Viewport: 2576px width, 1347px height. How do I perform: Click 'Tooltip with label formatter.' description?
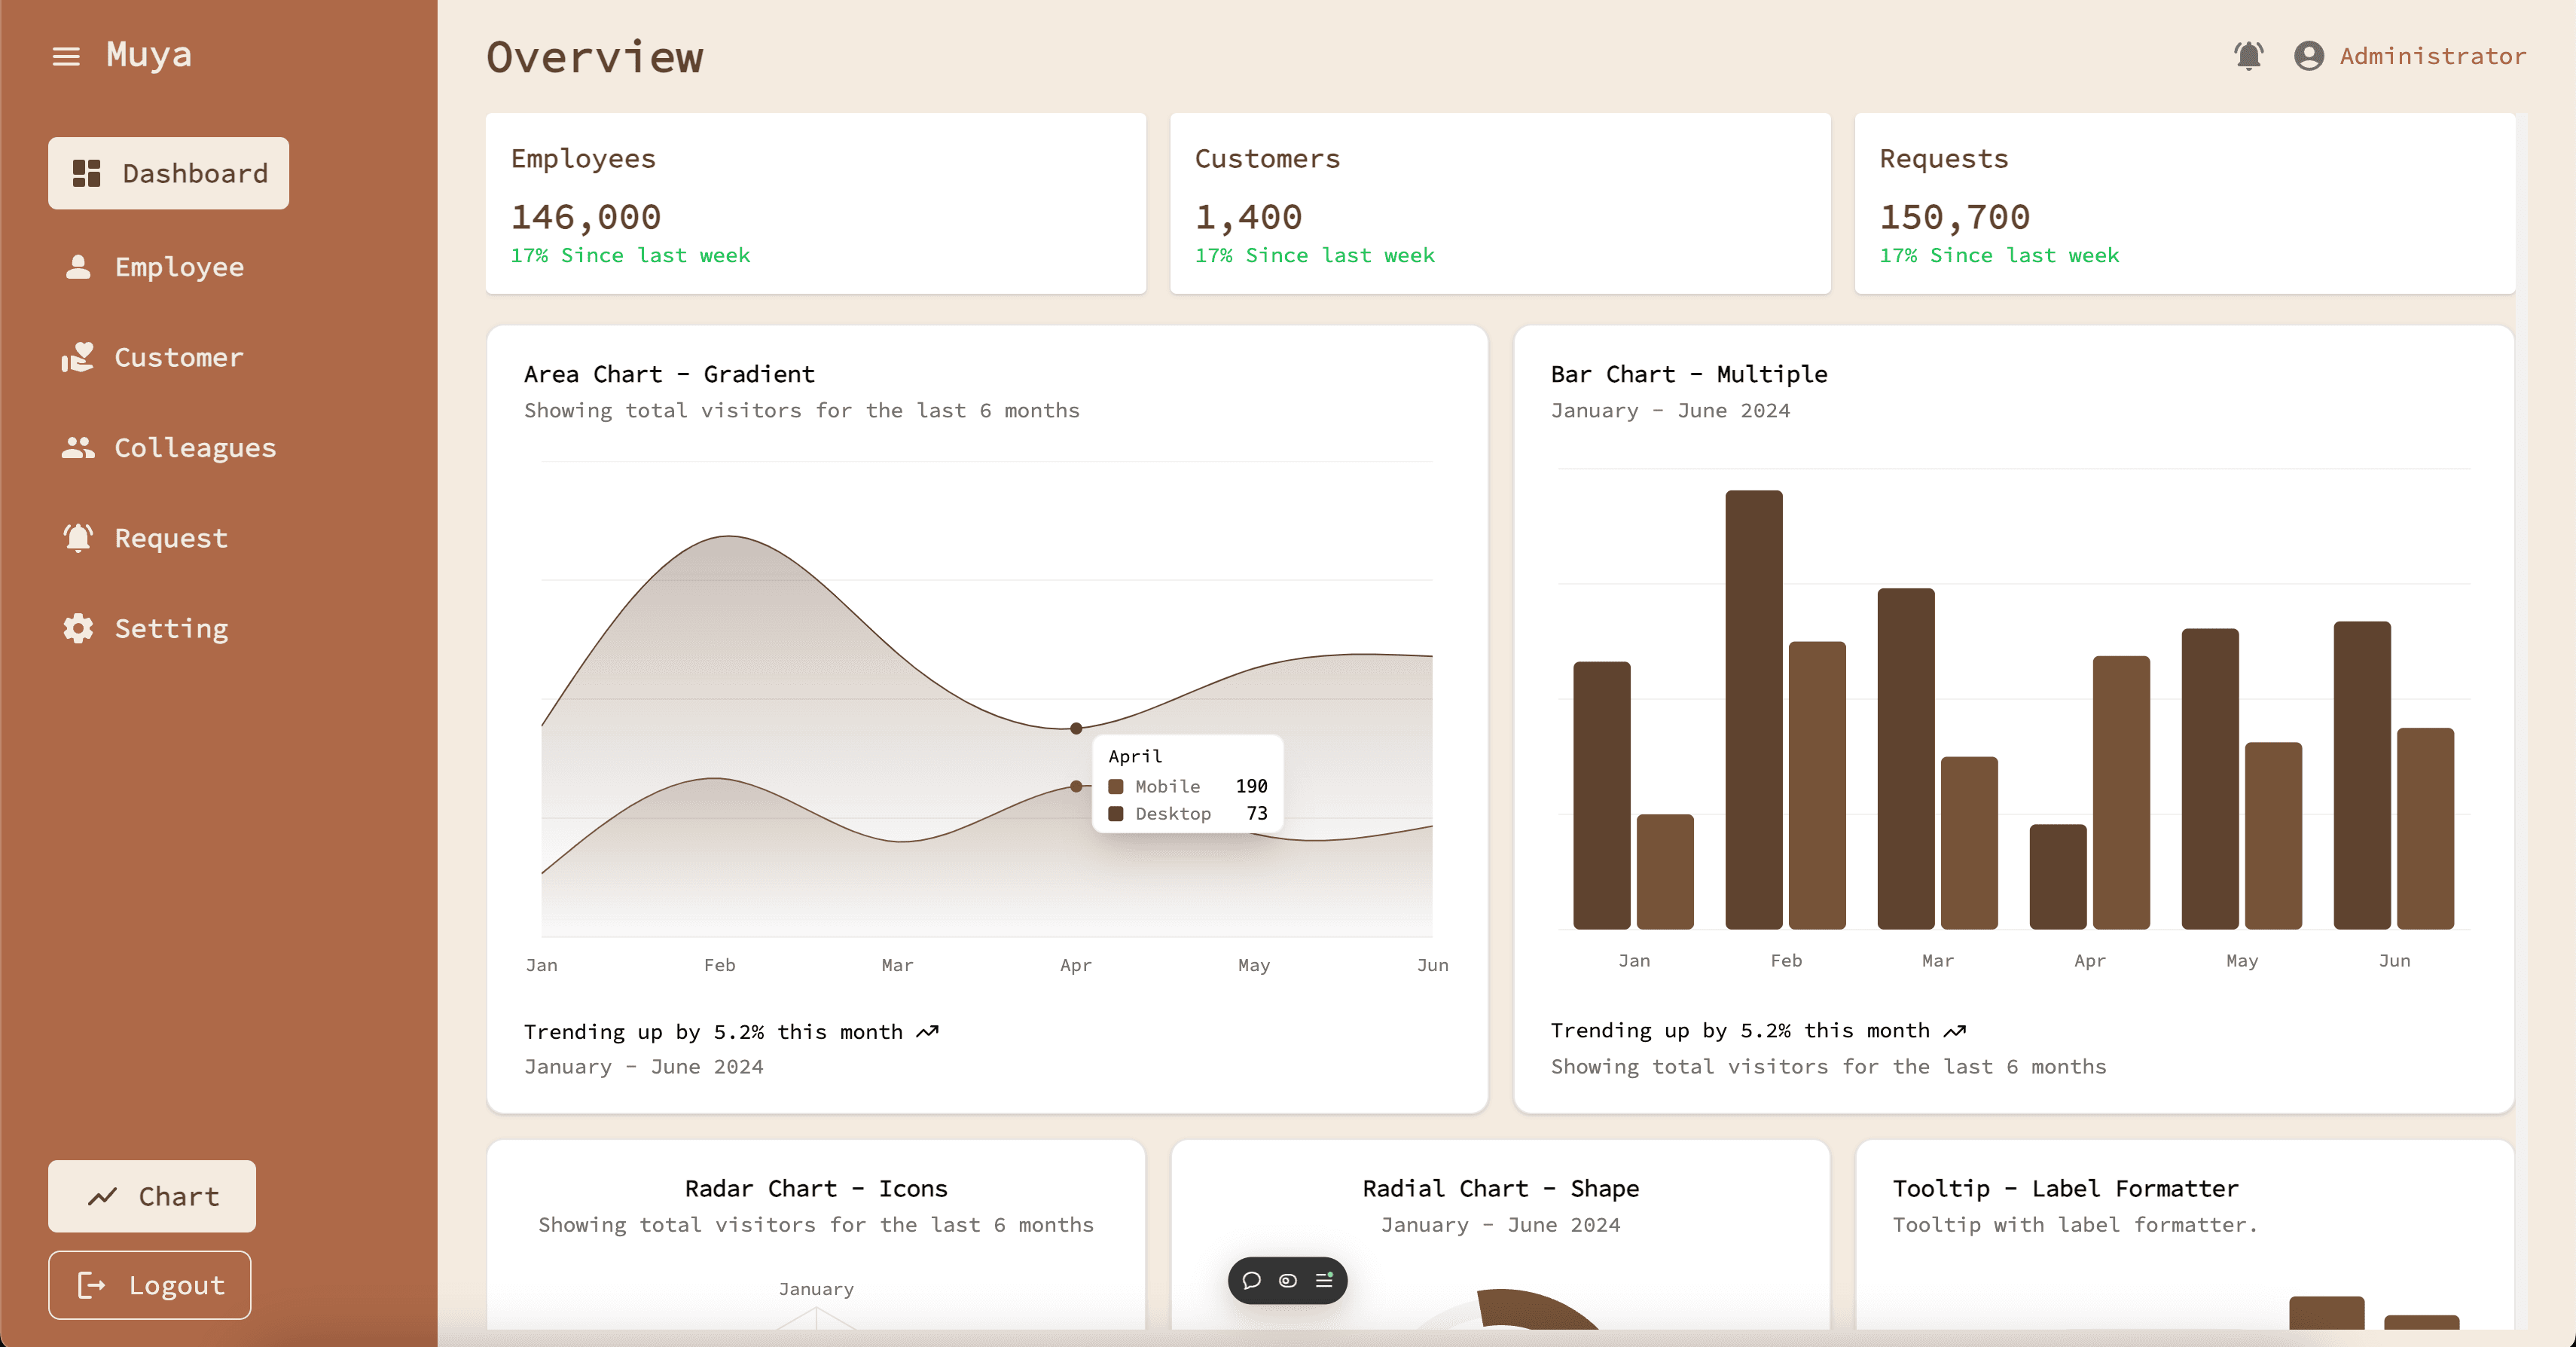(2075, 1224)
